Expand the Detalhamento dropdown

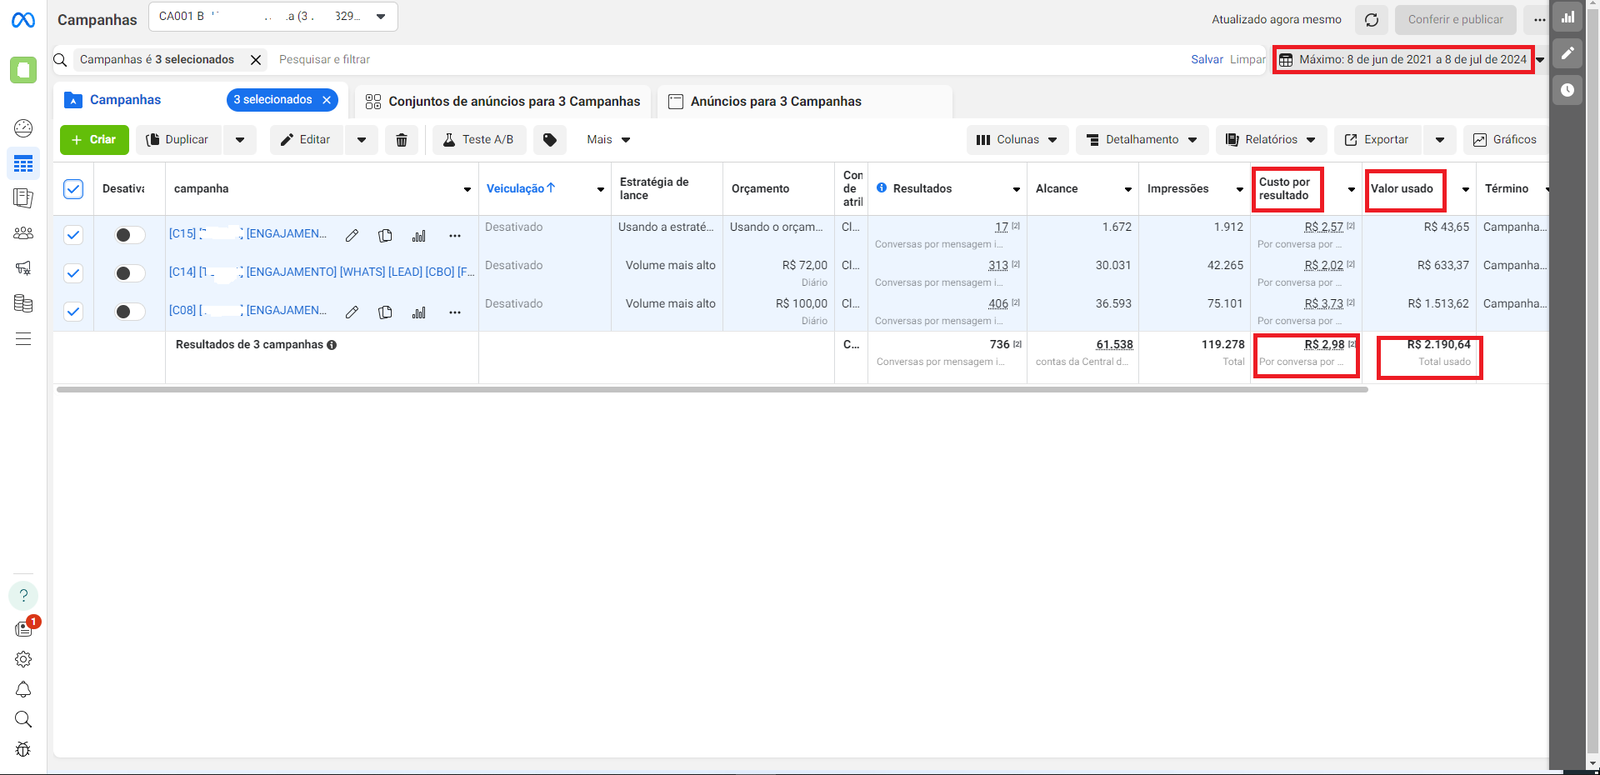[x=1141, y=140]
